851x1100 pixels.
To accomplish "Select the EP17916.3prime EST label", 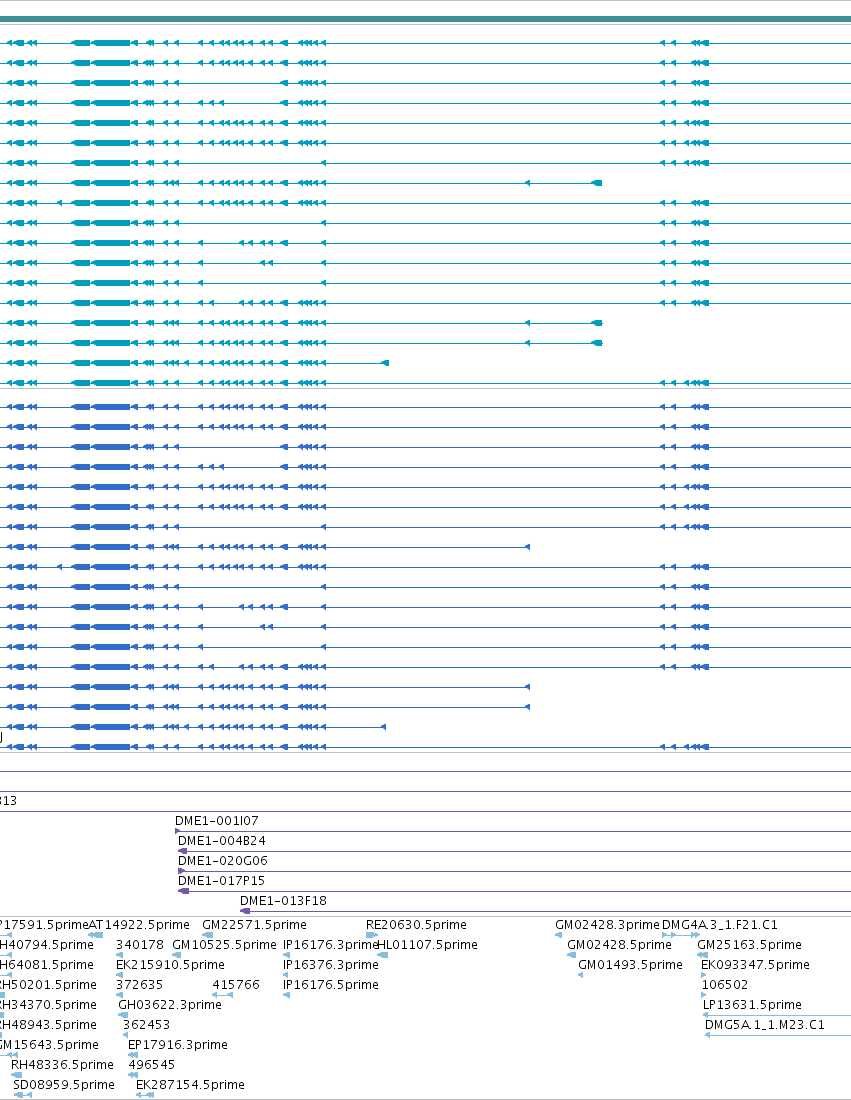I will (x=178, y=1045).
